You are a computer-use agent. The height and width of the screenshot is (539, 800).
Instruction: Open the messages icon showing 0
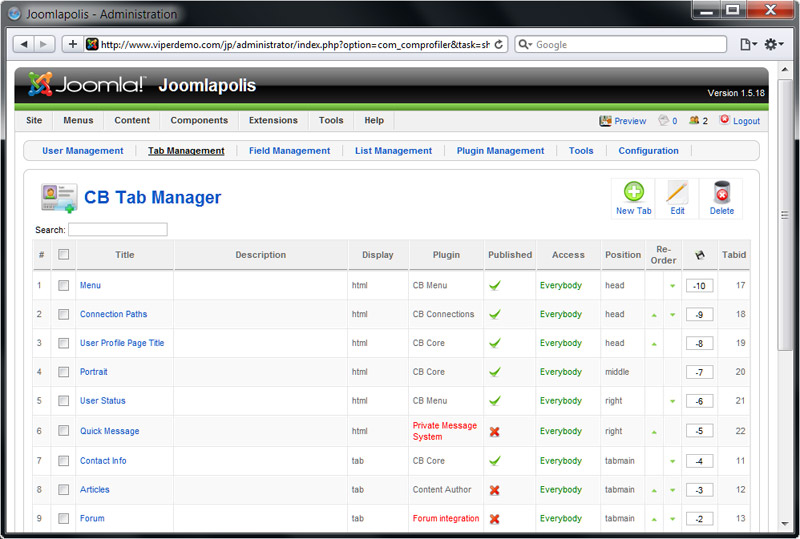pos(663,120)
